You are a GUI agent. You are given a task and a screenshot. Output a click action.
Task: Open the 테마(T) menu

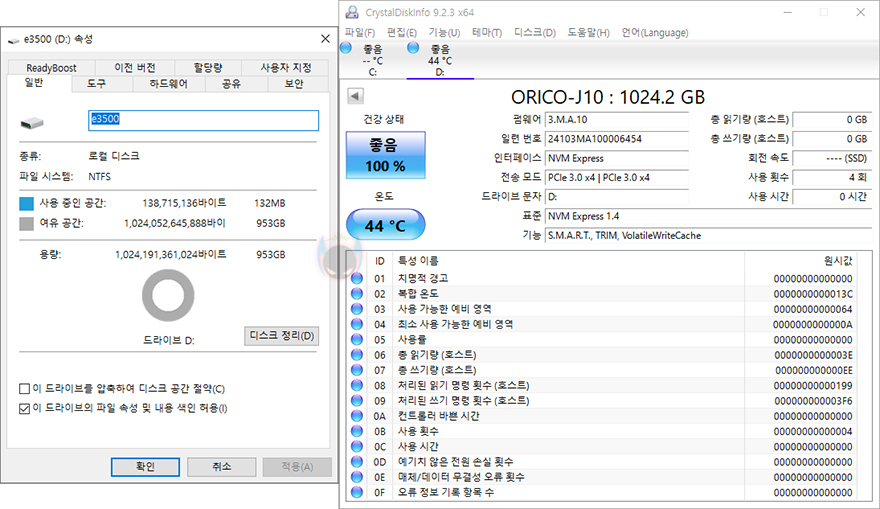(487, 33)
